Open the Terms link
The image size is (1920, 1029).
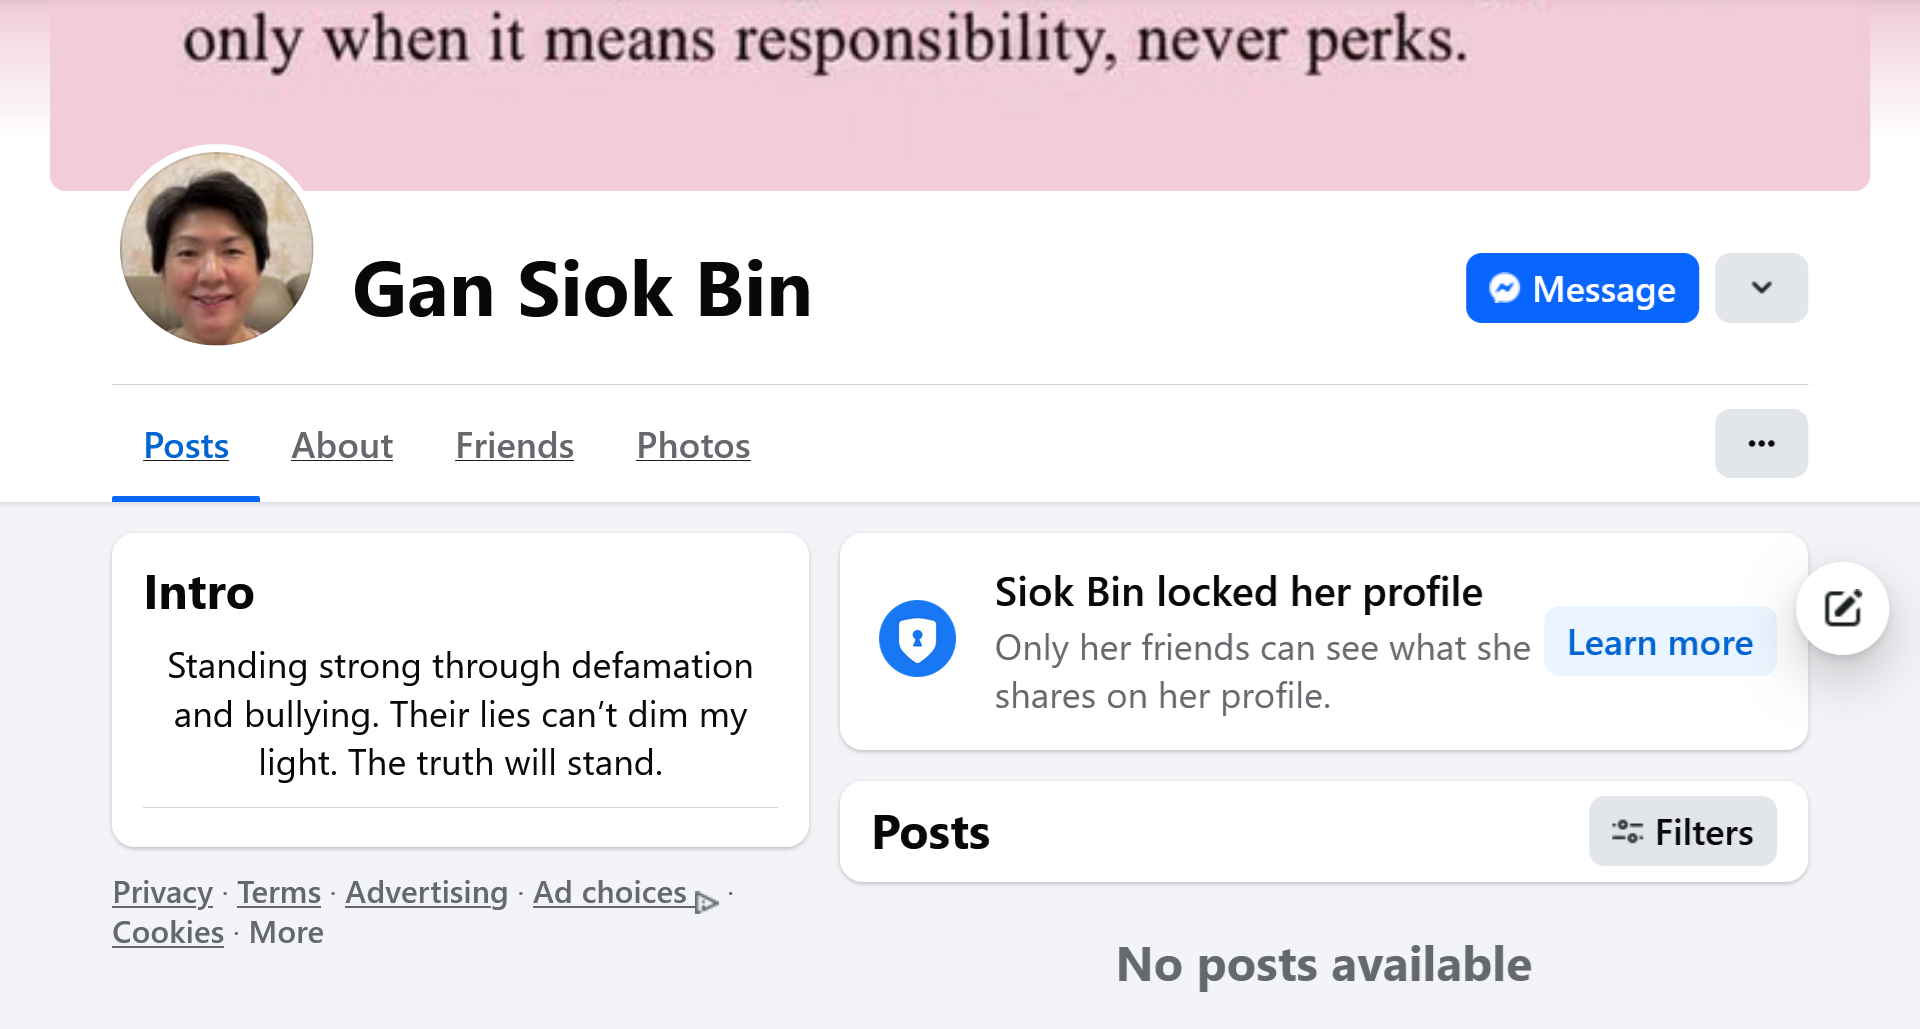(x=279, y=892)
